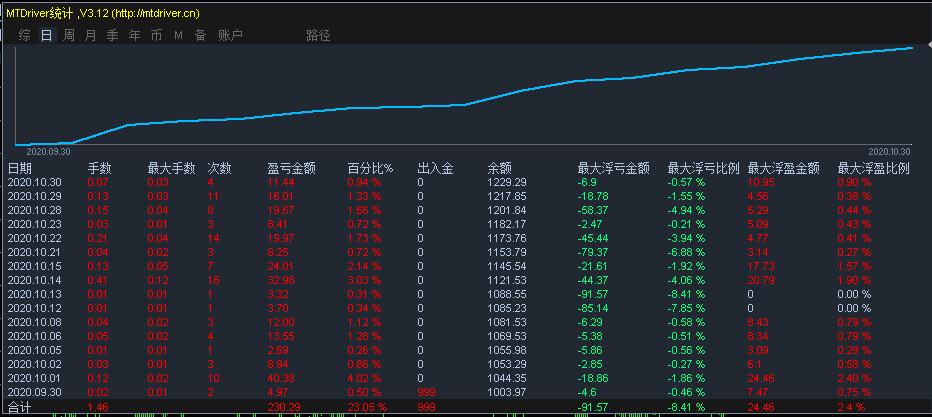Switch to the 年 yearly tab
The width and height of the screenshot is (932, 417).
134,36
